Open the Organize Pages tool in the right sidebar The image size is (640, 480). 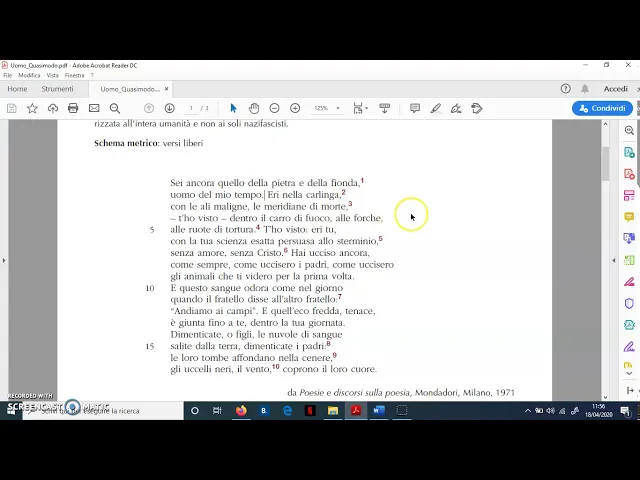click(x=629, y=195)
